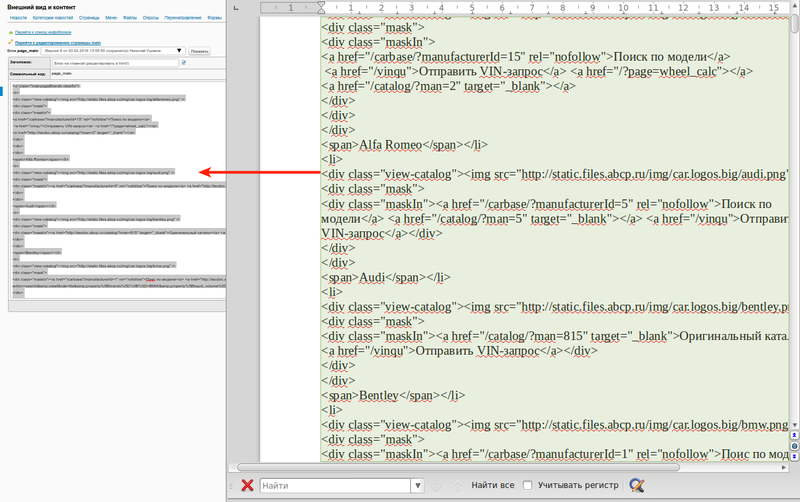Click the manufacturerId=15 link line

[526, 57]
